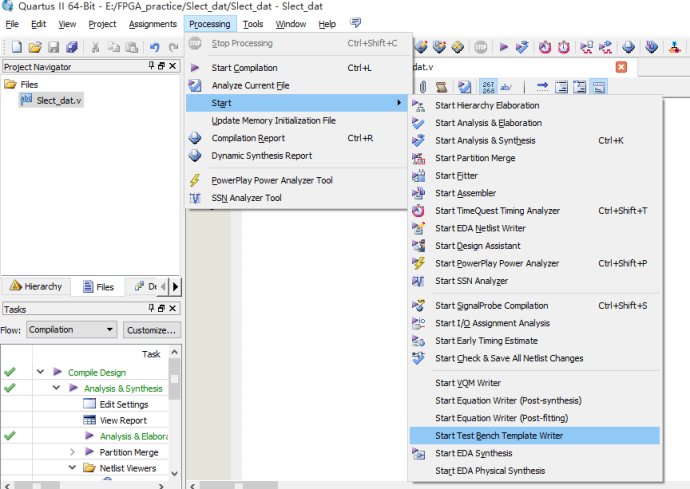Click the New file toolbar icon
Image resolution: width=690 pixels, height=489 pixels.
(x=16, y=47)
